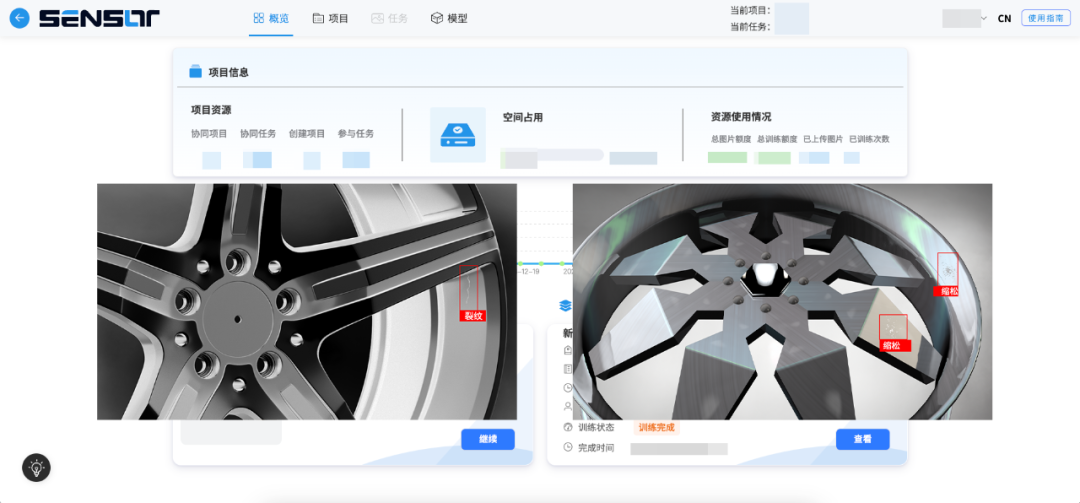Click the 协同项目 label
This screenshot has width=1080, height=503.
209,134
